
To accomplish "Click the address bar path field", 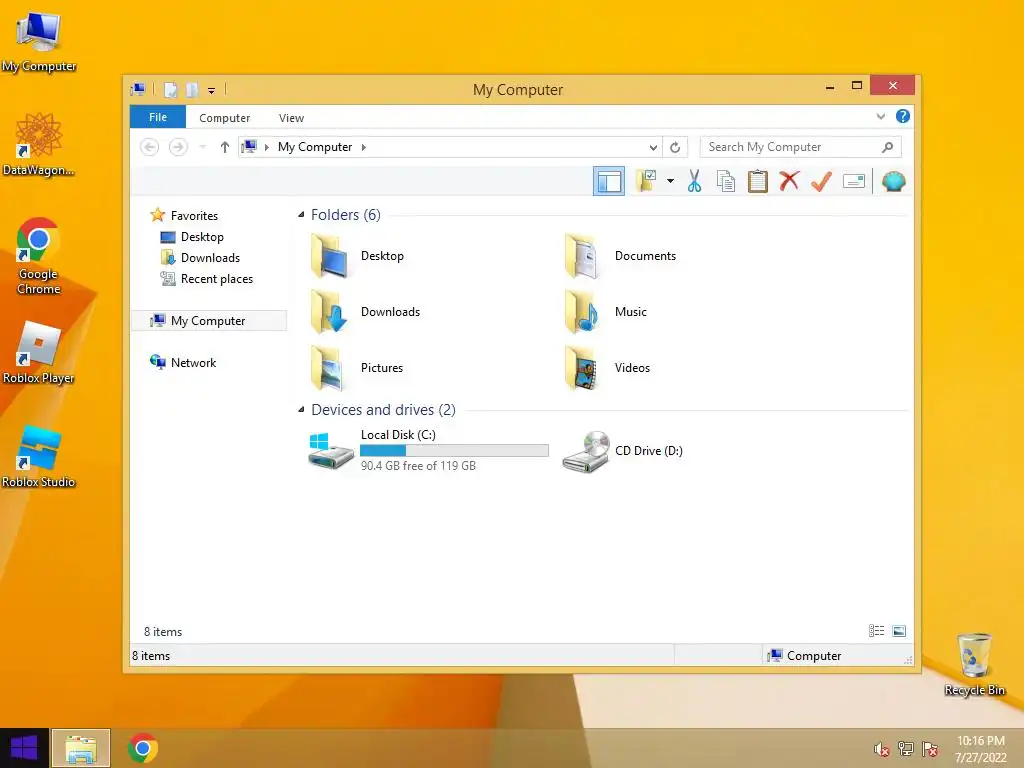I will (x=449, y=147).
